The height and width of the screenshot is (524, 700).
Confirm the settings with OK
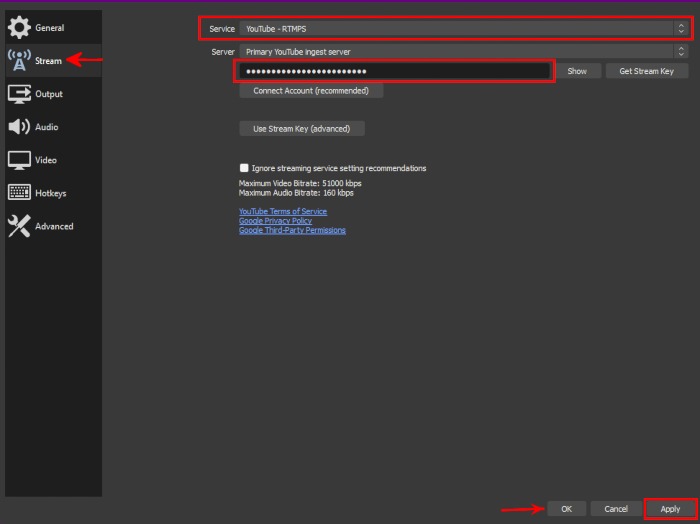click(567, 509)
